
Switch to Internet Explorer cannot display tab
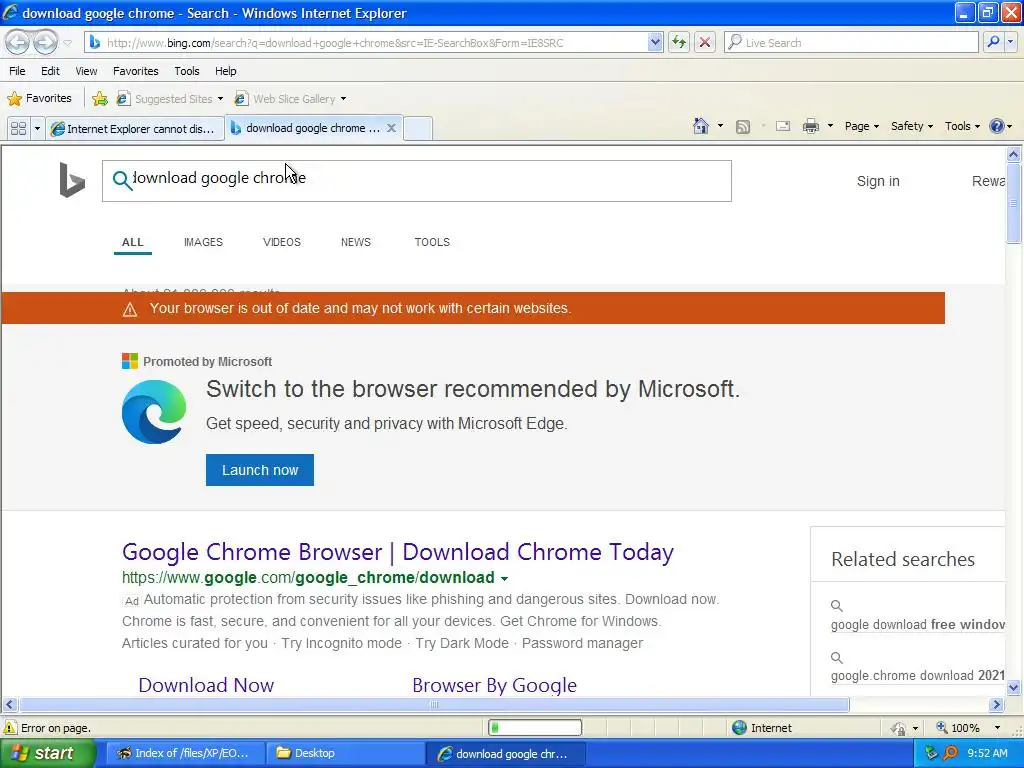135,129
